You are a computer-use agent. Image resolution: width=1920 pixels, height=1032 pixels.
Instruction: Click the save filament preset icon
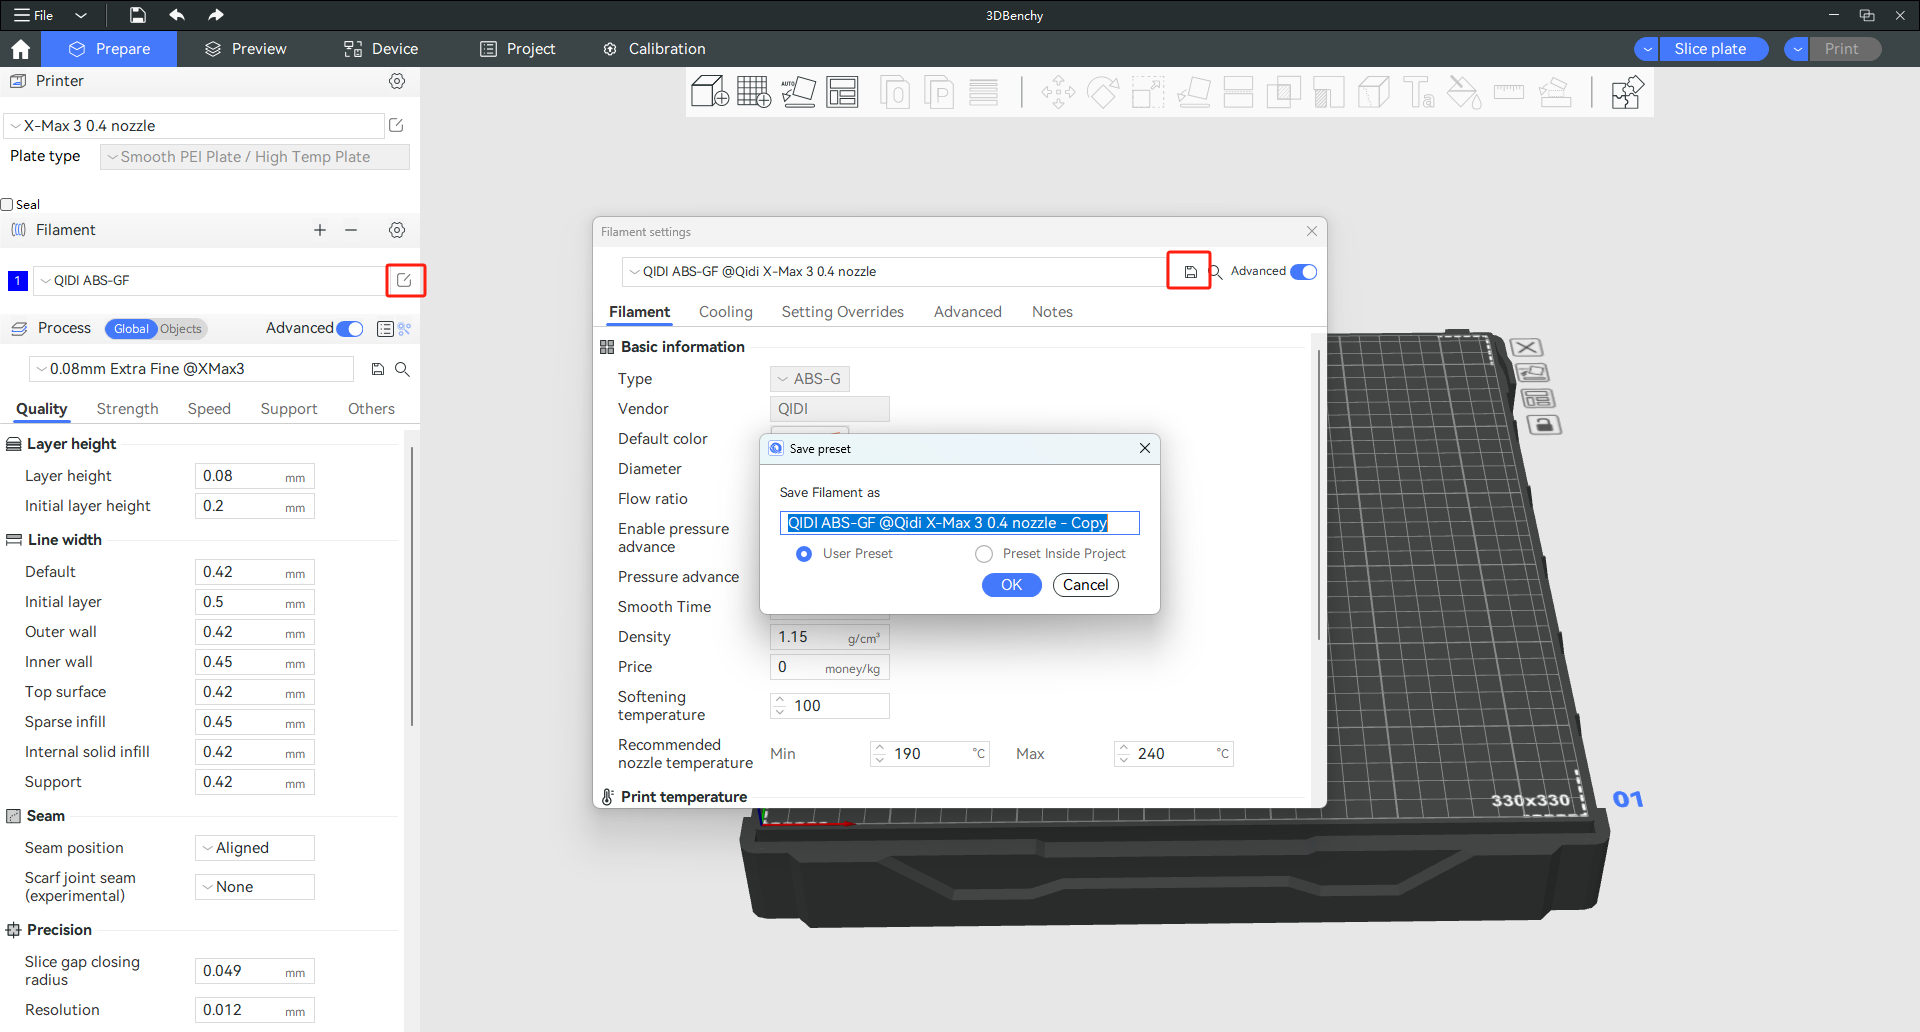click(1190, 272)
